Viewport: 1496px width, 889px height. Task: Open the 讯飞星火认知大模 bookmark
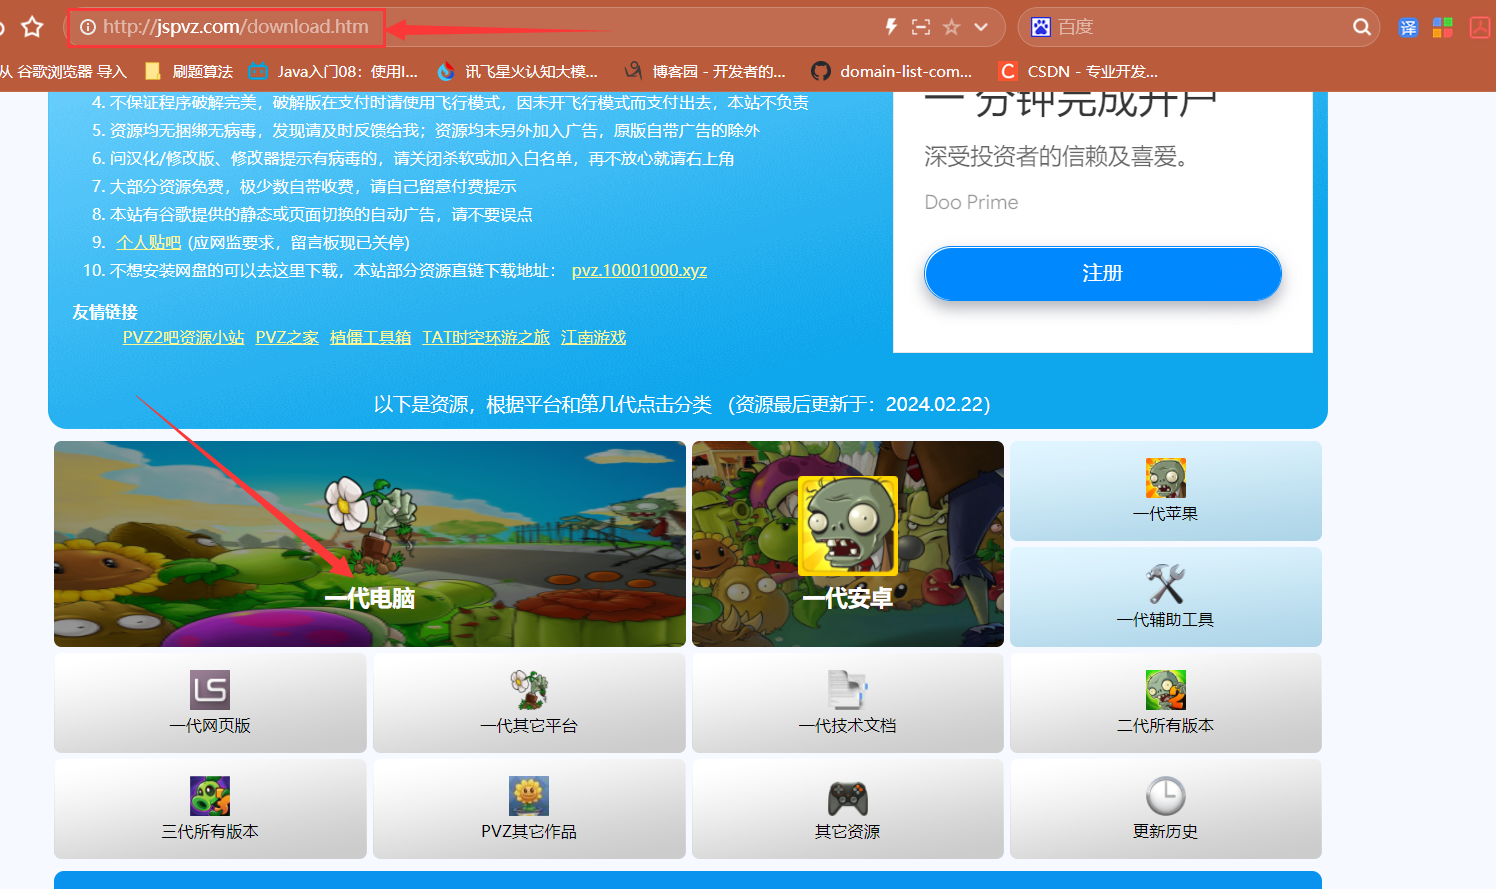[517, 71]
